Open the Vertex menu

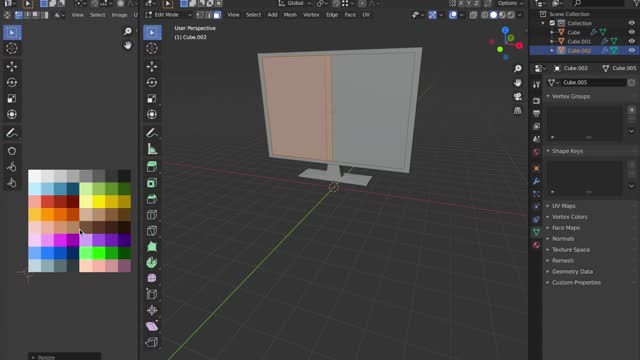[311, 15]
